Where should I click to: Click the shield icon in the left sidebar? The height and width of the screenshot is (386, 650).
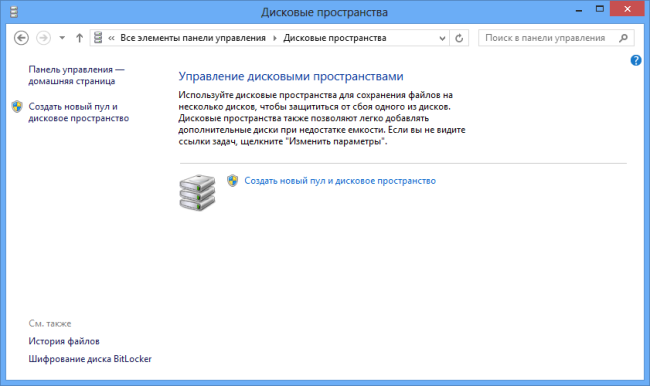click(x=17, y=107)
